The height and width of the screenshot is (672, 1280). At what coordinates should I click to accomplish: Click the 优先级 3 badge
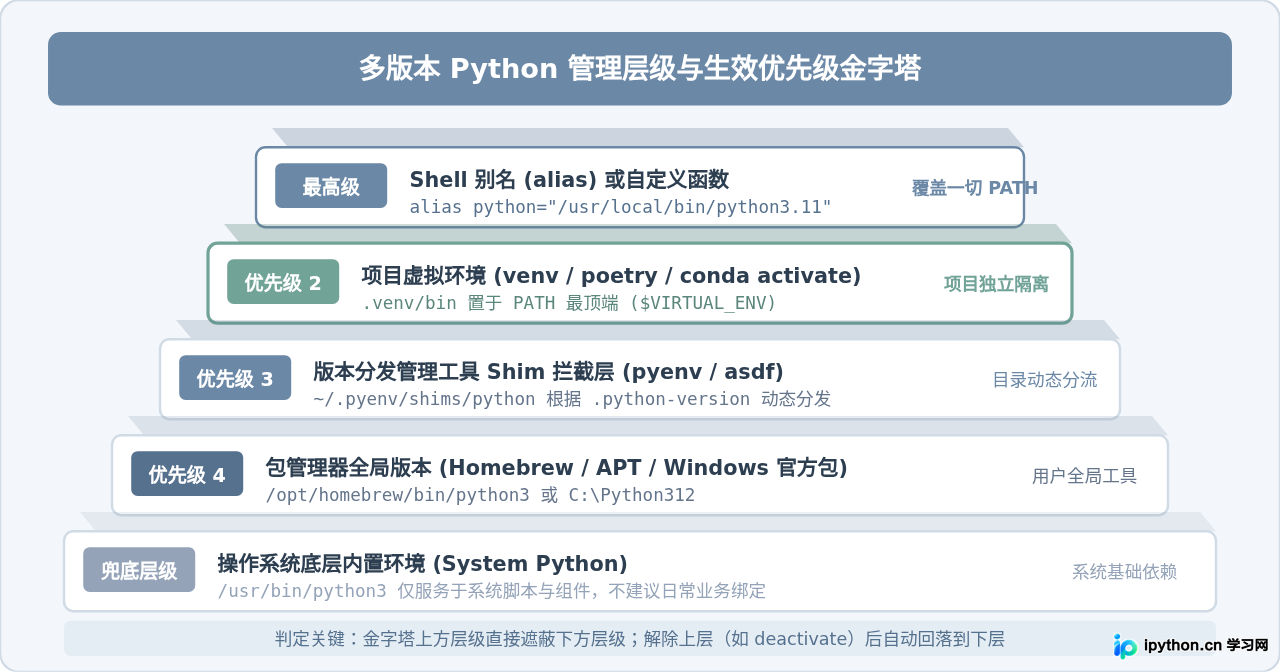(235, 378)
